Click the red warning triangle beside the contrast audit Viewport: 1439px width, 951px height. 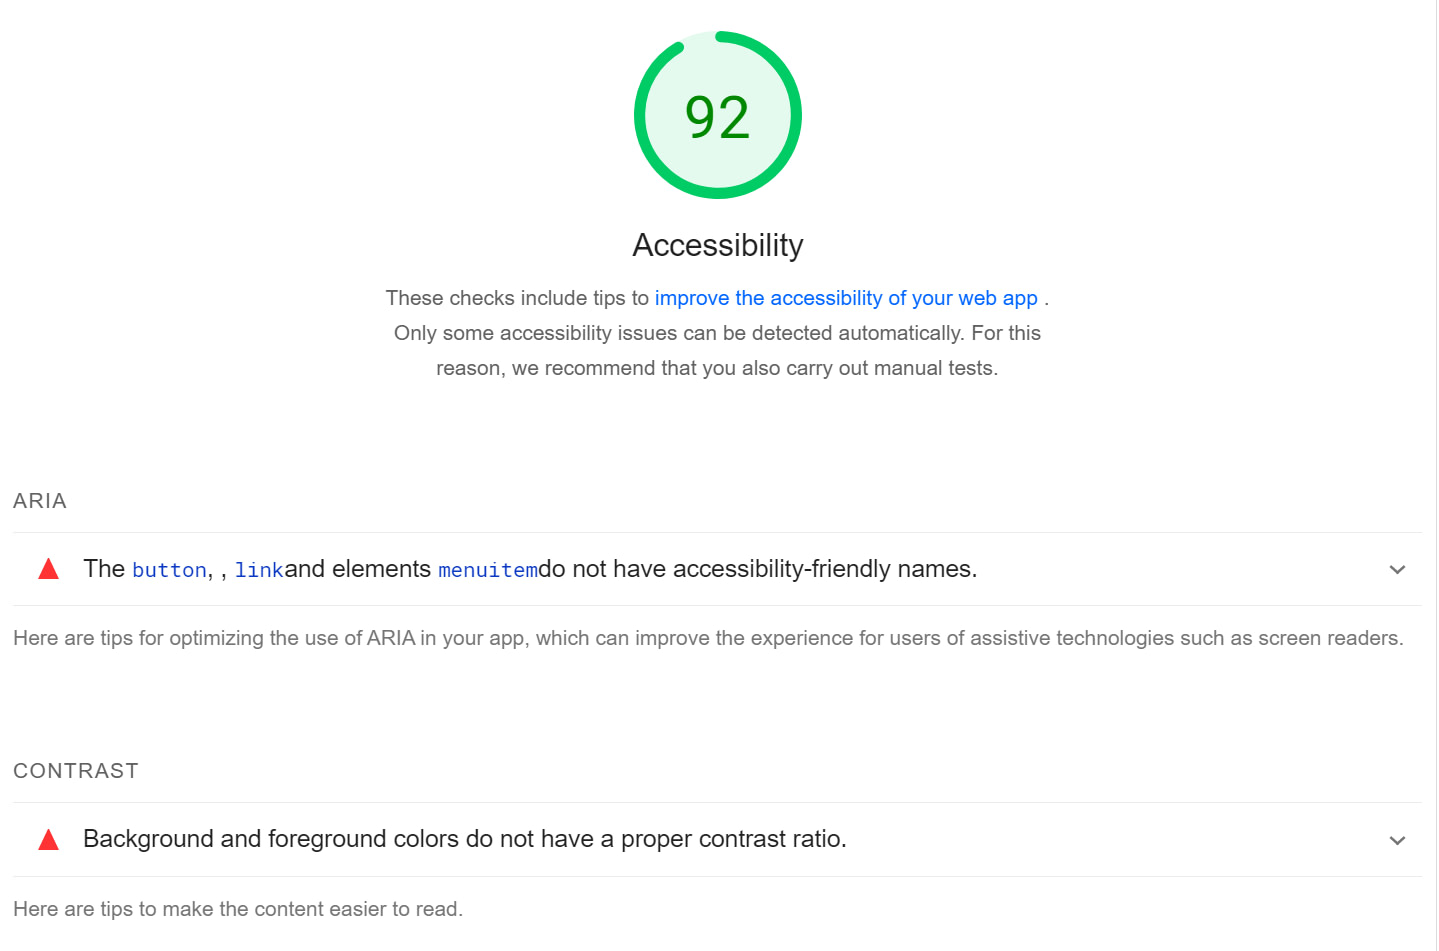click(x=46, y=838)
